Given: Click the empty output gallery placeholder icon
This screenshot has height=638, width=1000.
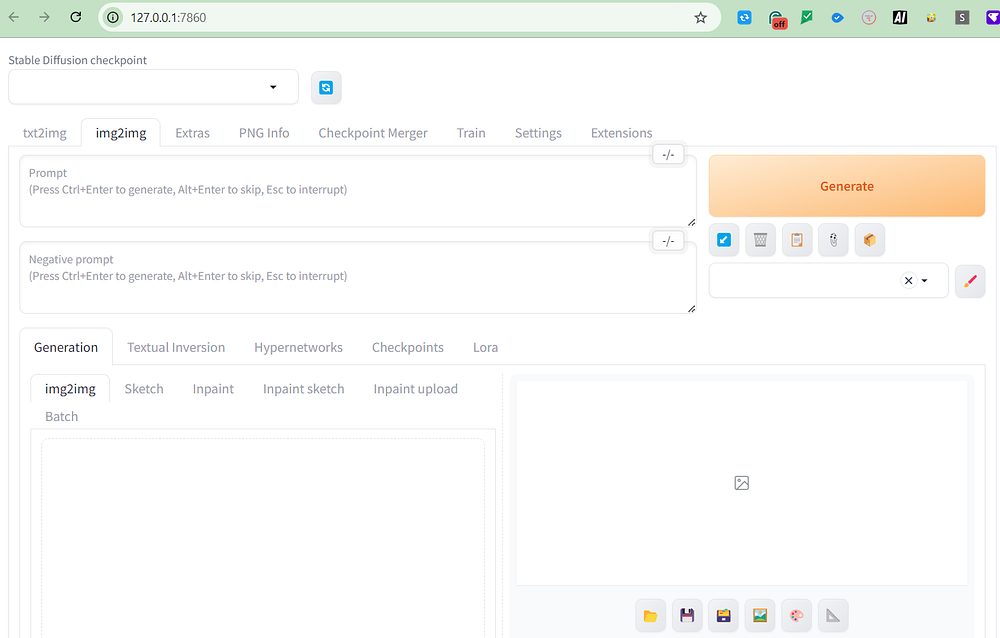Looking at the screenshot, I should (x=742, y=483).
